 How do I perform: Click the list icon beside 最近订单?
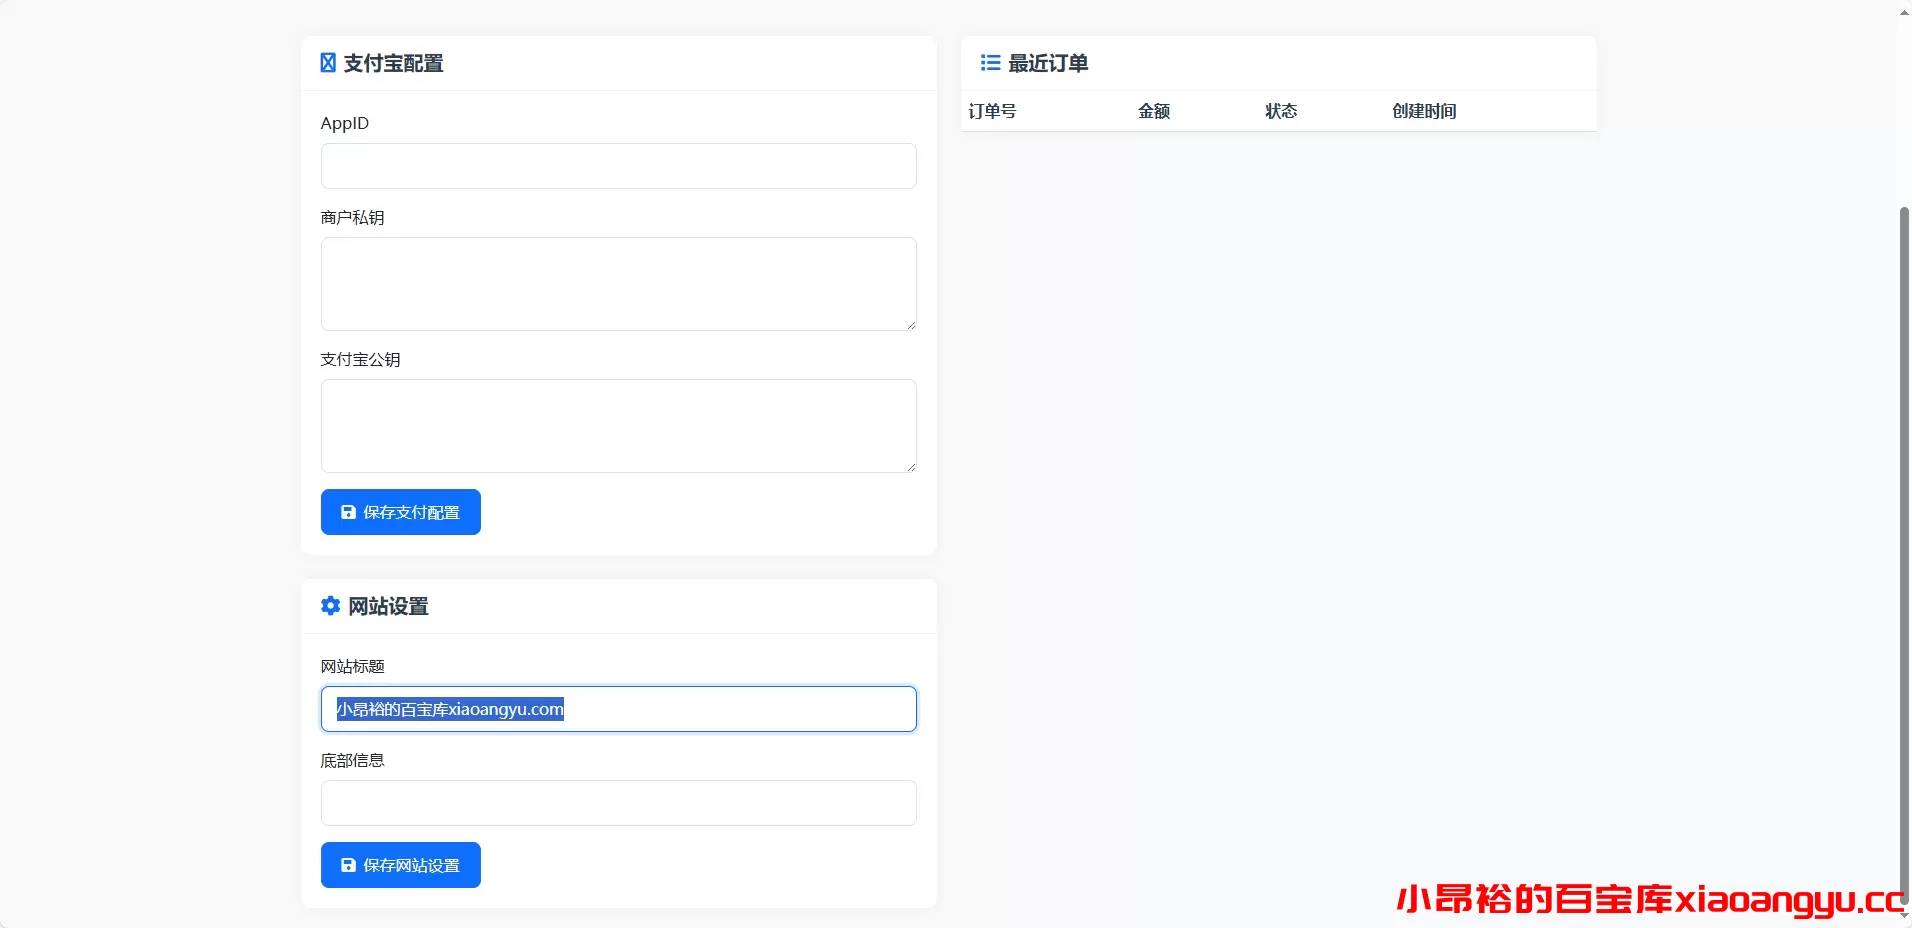[x=990, y=63]
